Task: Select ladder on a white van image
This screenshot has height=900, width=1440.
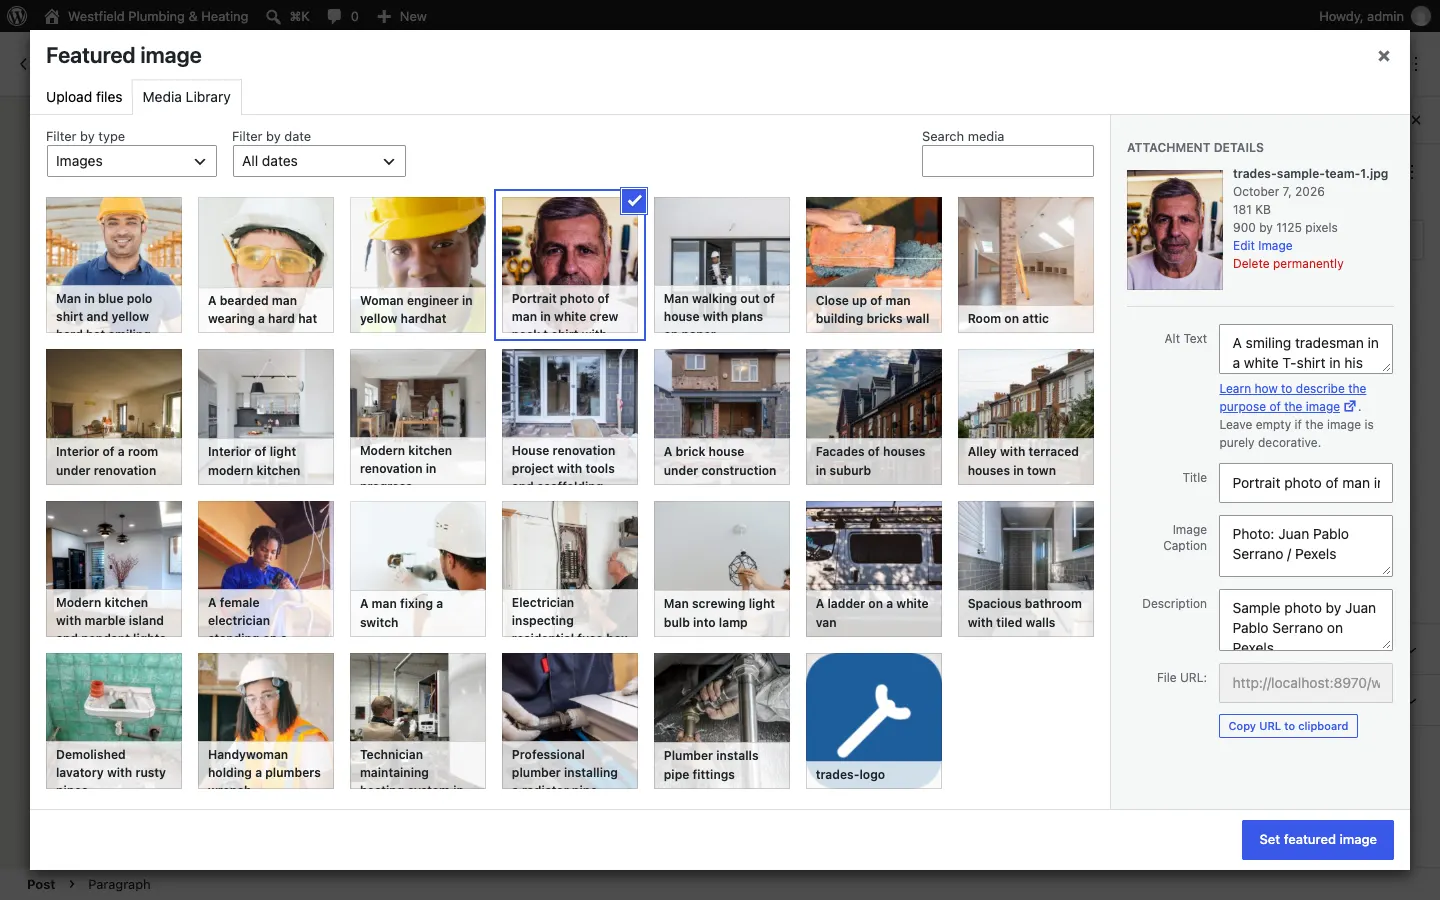Action: [x=874, y=569]
